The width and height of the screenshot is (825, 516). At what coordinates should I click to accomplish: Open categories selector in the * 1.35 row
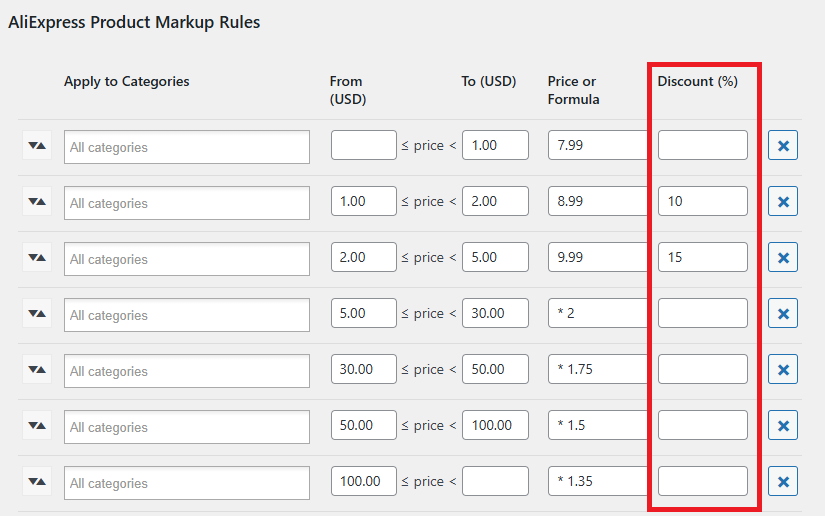pos(187,483)
